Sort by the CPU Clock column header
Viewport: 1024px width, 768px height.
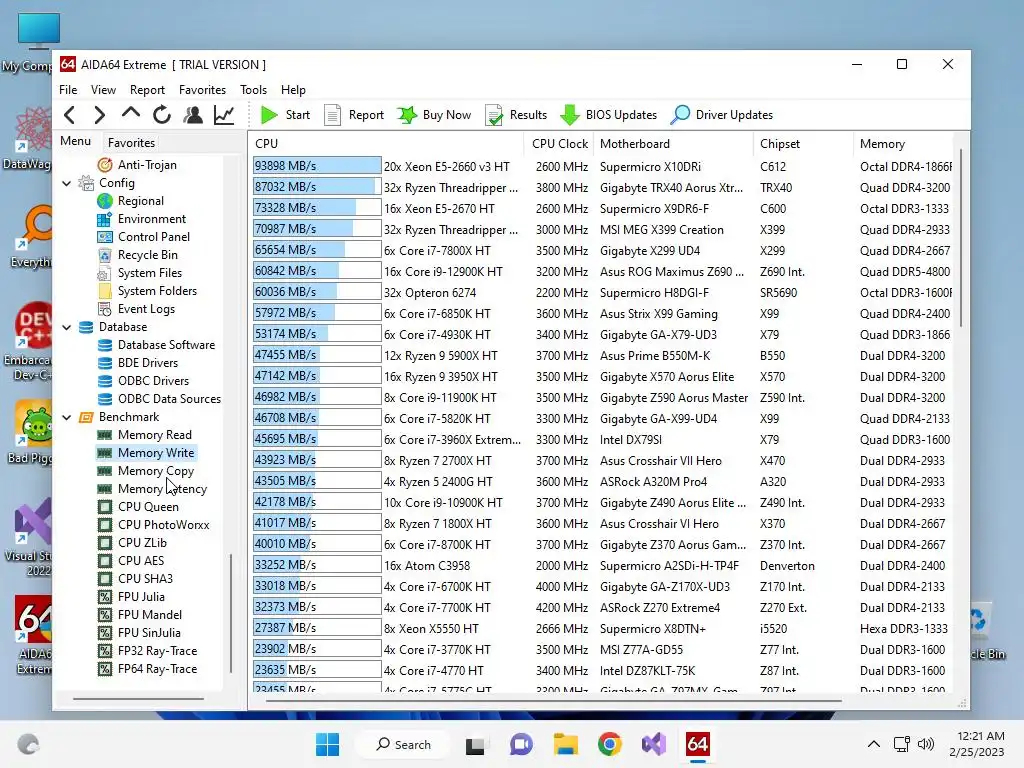tap(559, 144)
